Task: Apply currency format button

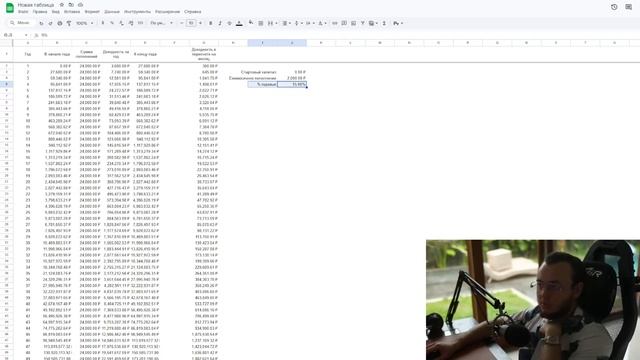Action: pyautogui.click(x=103, y=23)
